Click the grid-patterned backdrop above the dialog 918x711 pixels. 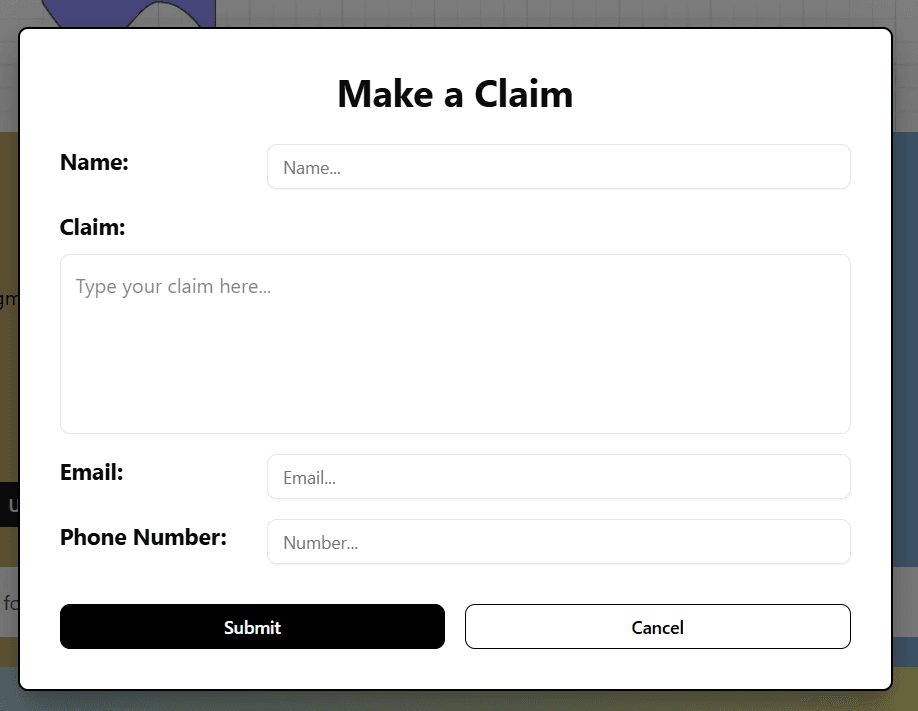(550, 12)
